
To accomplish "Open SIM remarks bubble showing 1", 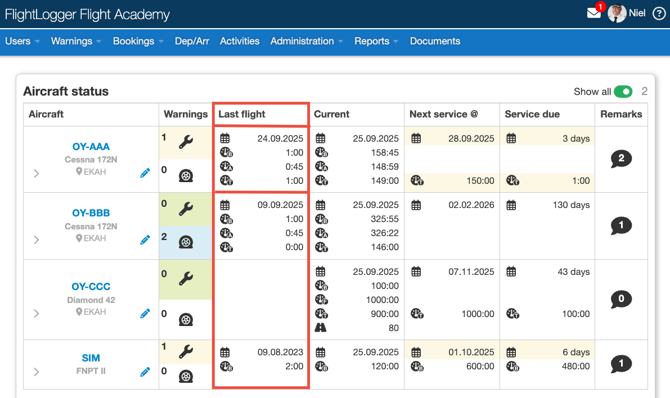I will tap(621, 364).
